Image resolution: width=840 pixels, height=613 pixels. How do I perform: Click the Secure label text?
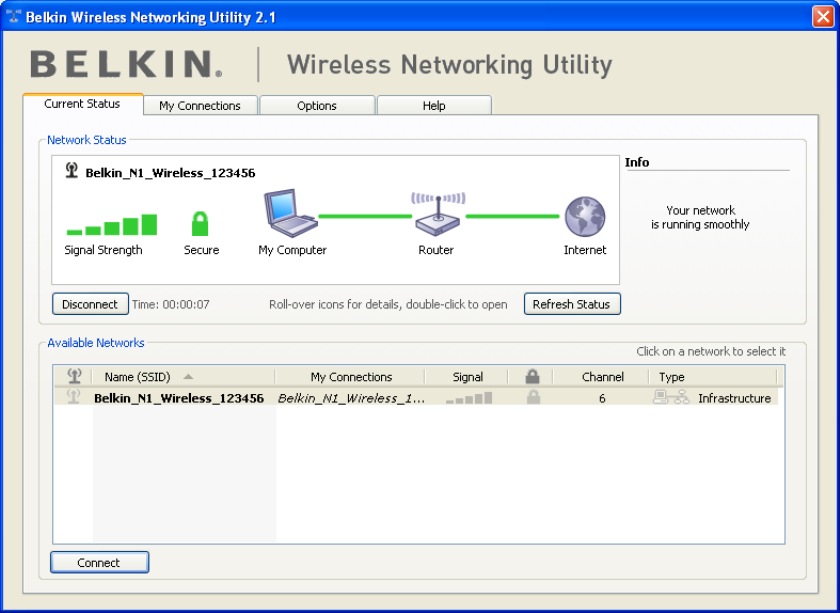(201, 250)
